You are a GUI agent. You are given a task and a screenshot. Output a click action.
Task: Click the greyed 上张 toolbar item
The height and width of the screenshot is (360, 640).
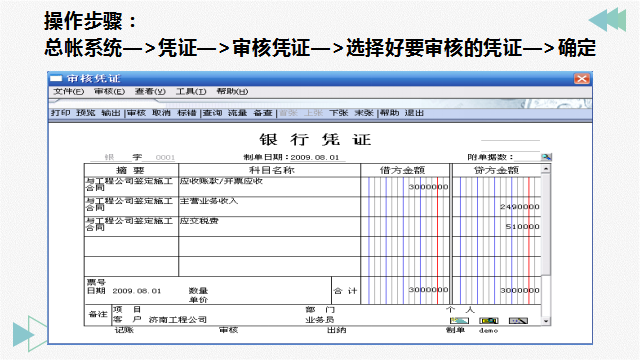pyautogui.click(x=313, y=113)
